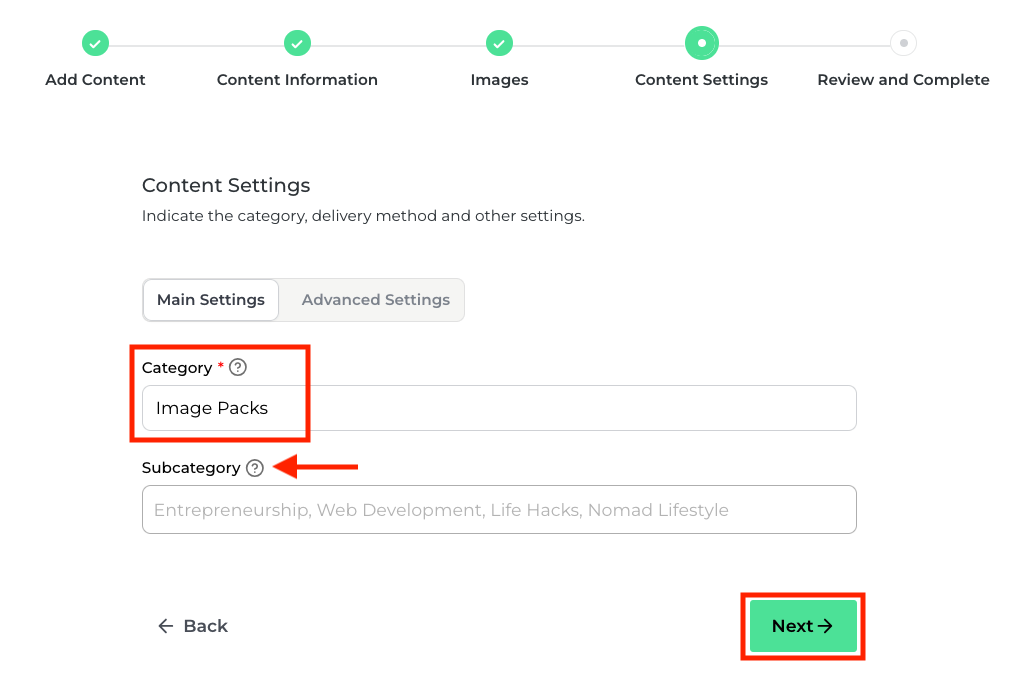Viewport: 1019px width, 682px height.
Task: Click the Images step label
Action: [499, 80]
